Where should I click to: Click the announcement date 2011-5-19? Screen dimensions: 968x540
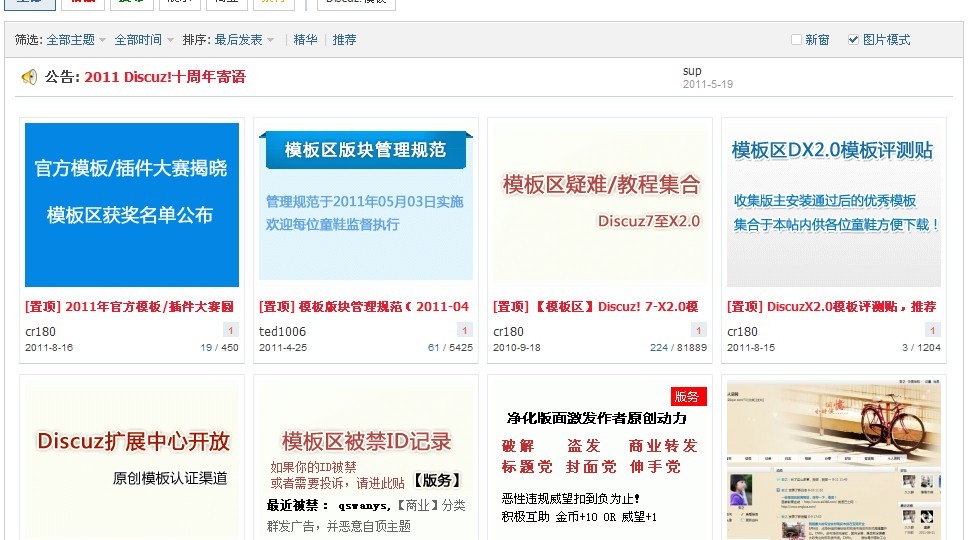click(x=707, y=84)
